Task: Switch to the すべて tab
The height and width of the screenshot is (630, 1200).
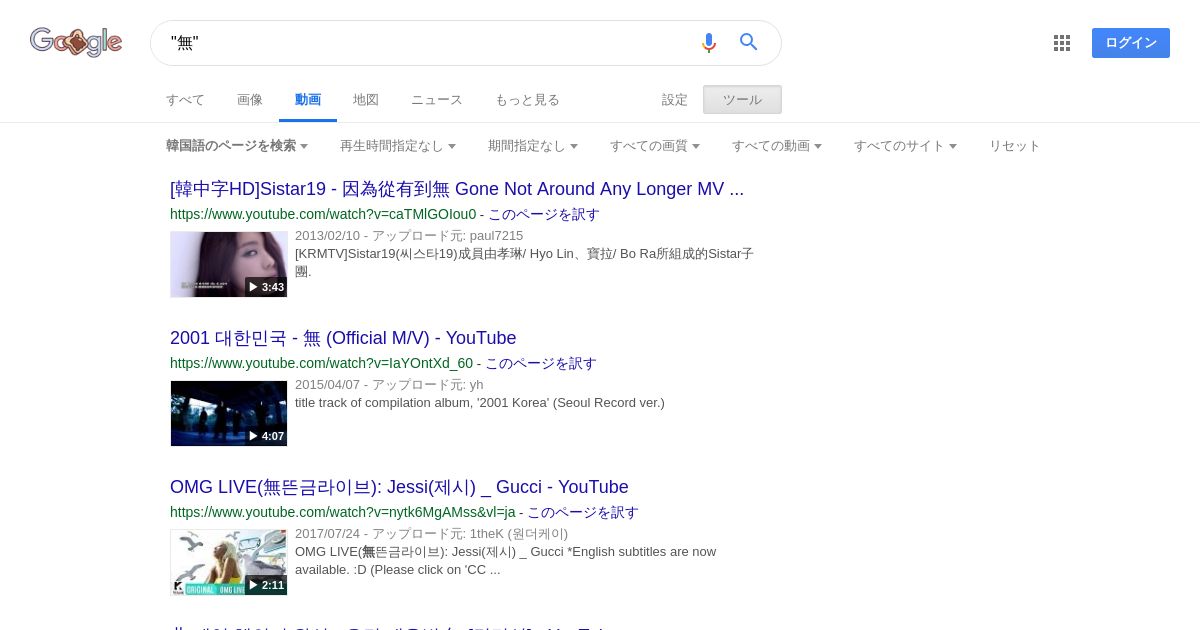Action: coord(185,100)
